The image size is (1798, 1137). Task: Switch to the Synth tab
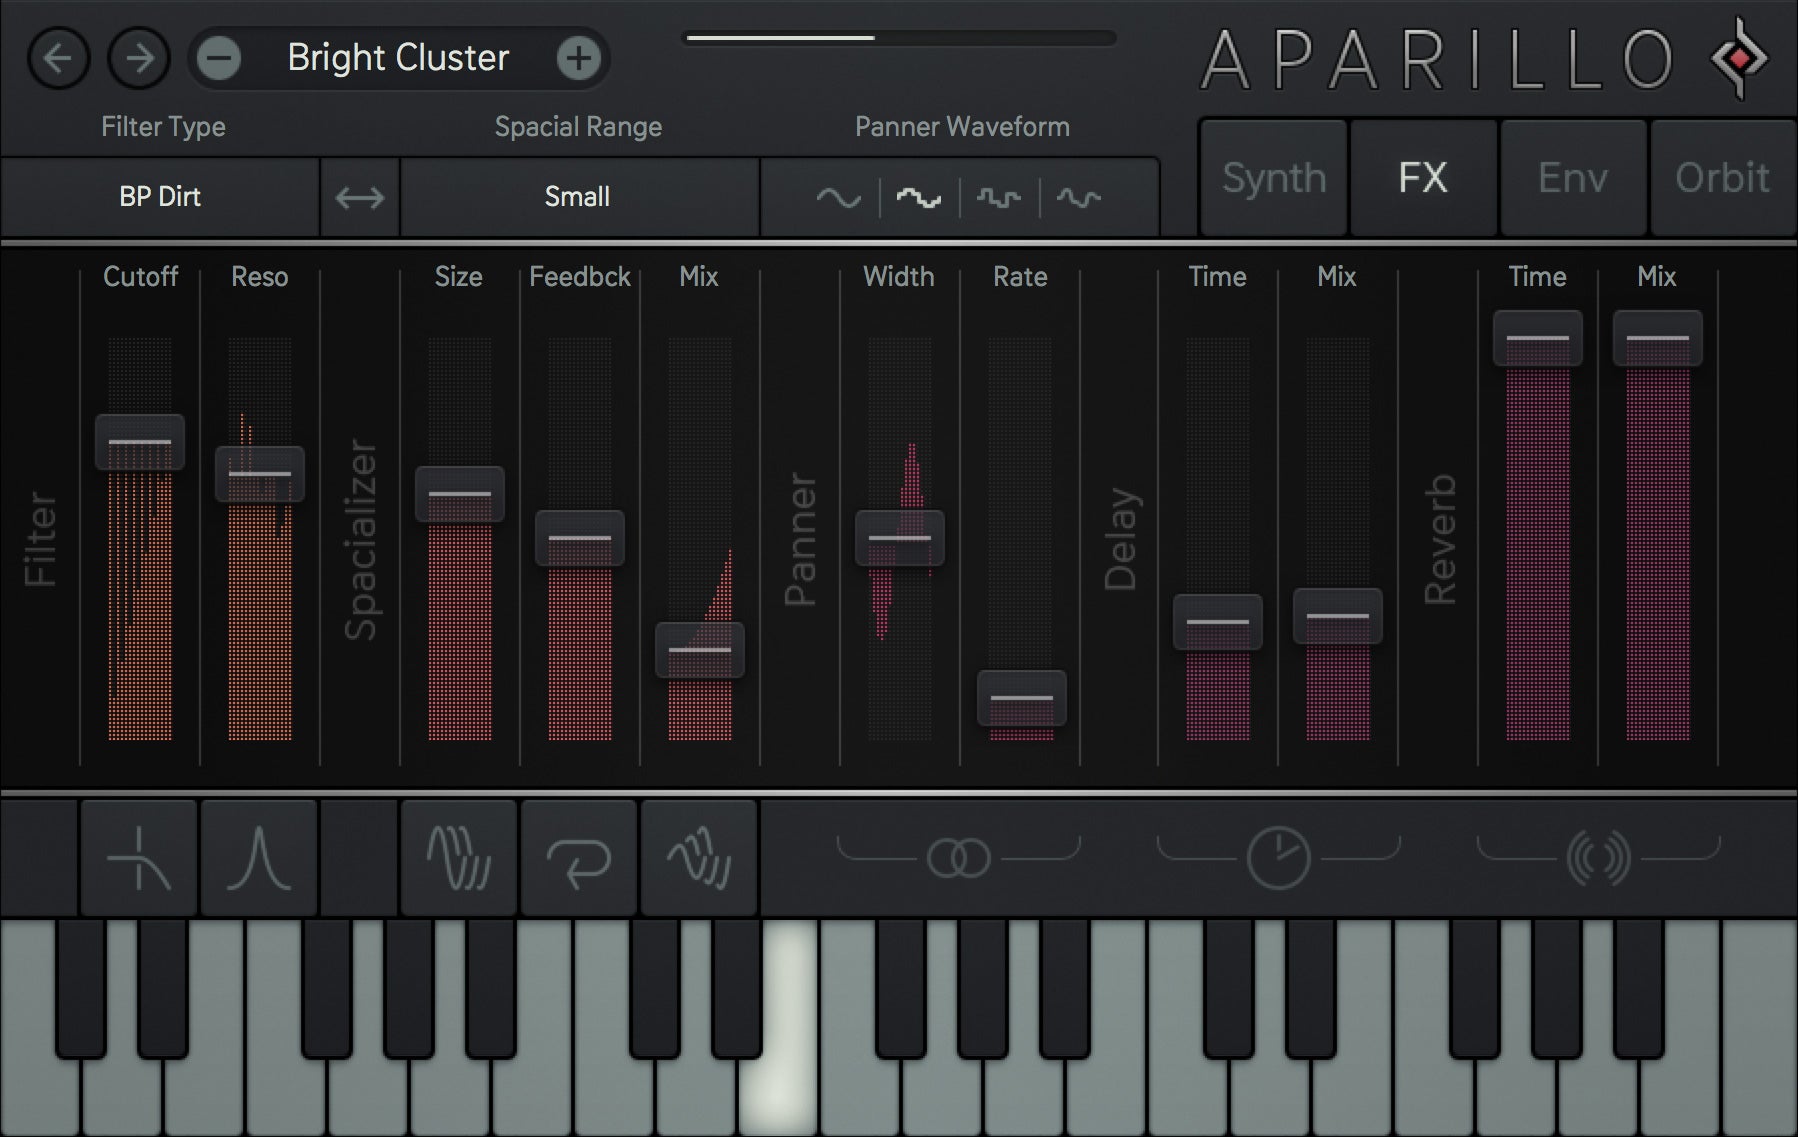point(1271,178)
